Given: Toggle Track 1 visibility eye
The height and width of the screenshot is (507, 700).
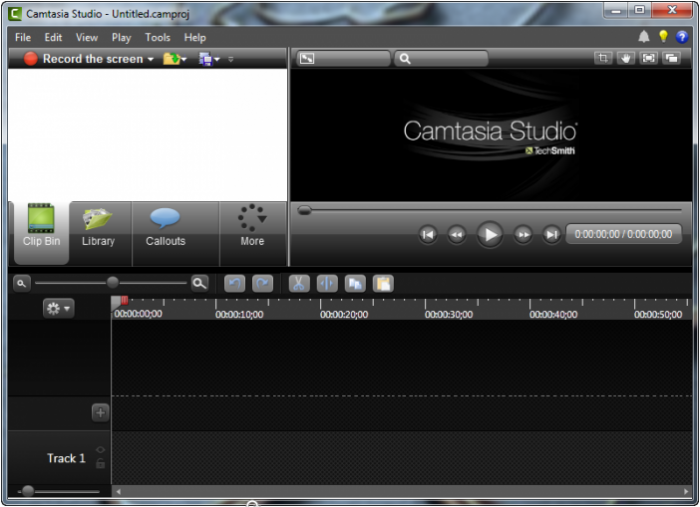Looking at the screenshot, I should point(100,450).
